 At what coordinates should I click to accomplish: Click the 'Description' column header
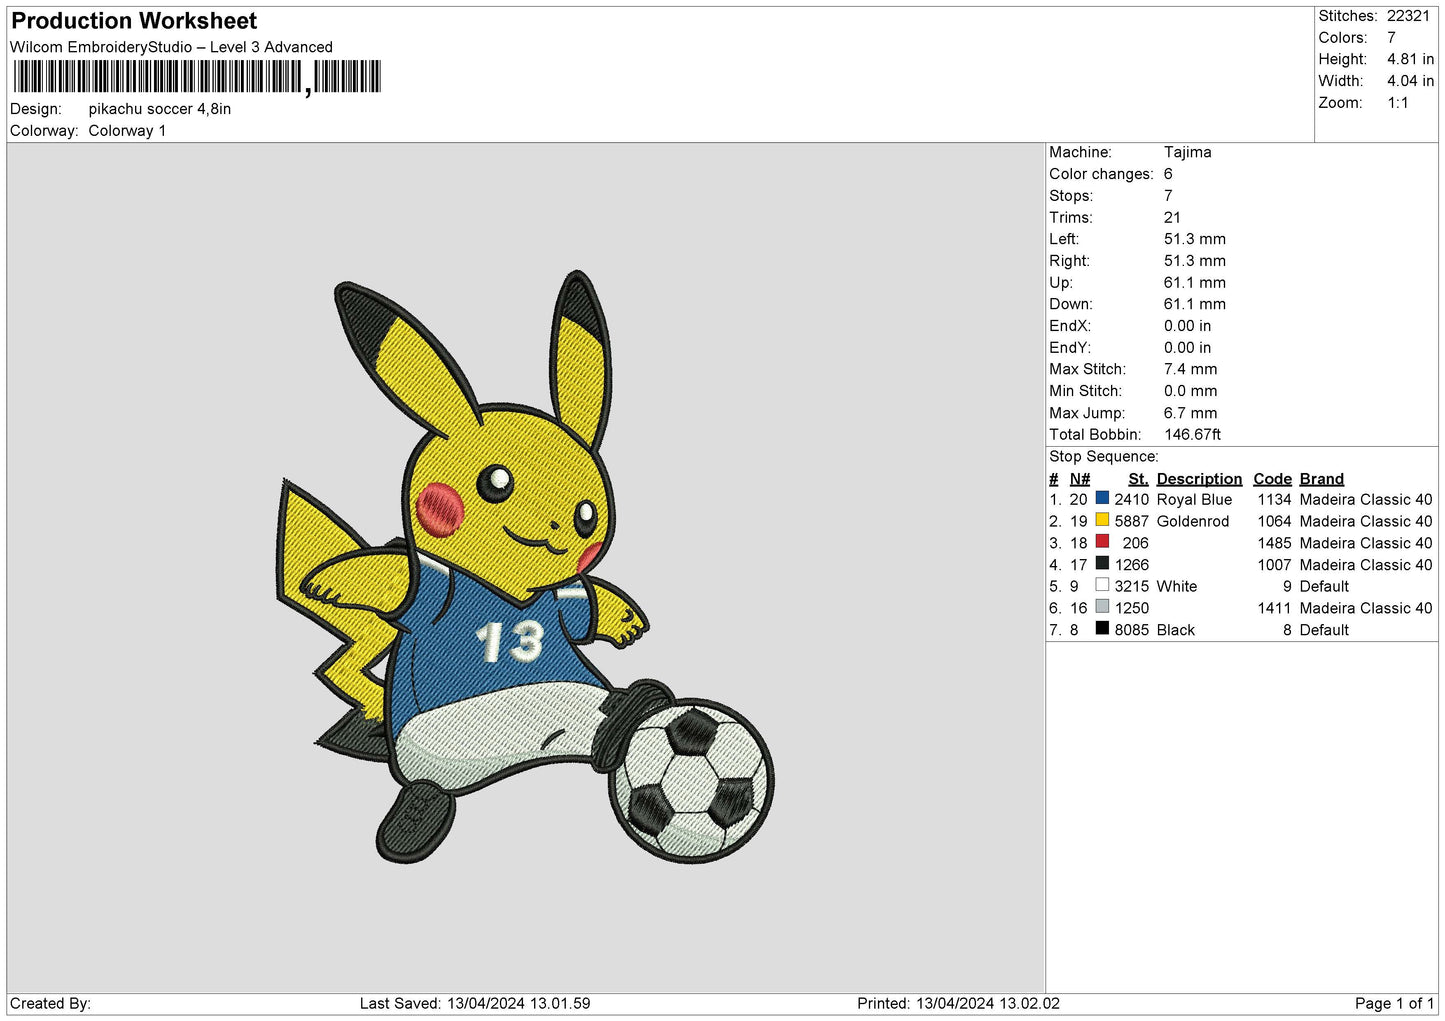click(x=1199, y=479)
